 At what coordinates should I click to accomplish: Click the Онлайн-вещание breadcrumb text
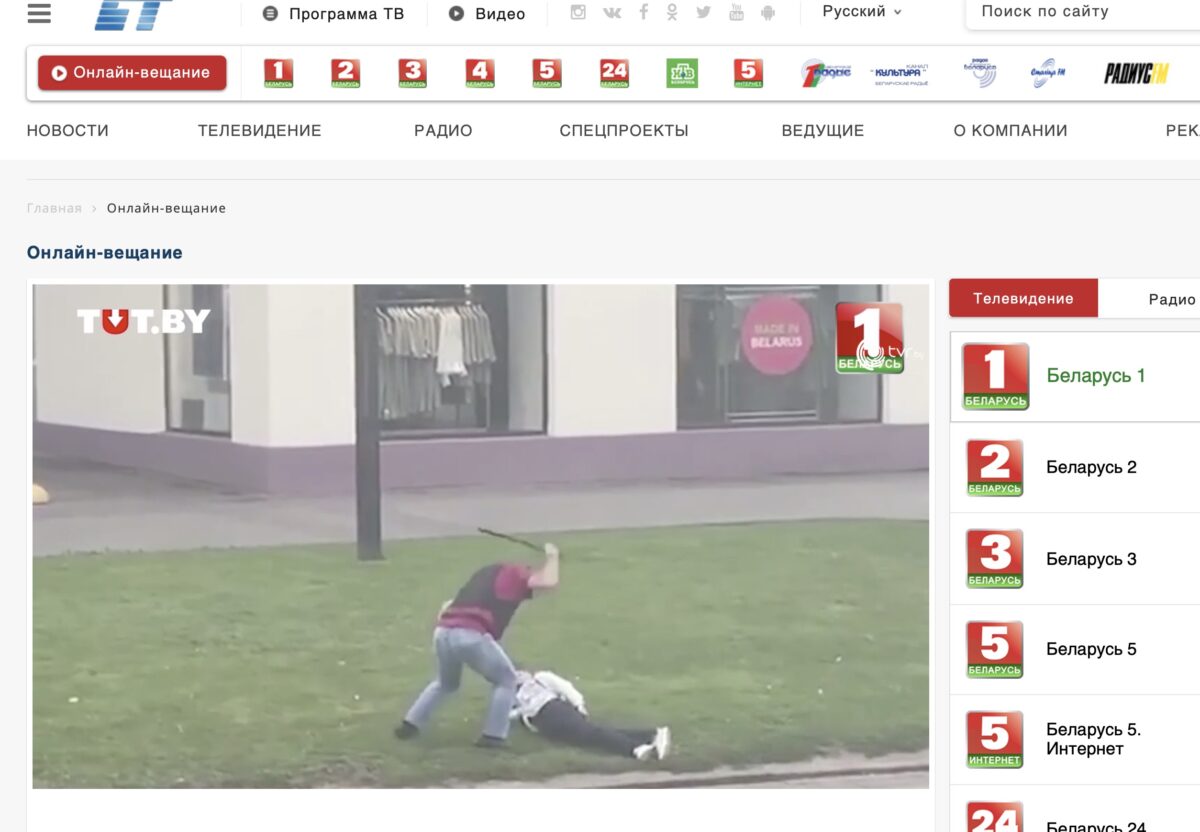pos(166,208)
